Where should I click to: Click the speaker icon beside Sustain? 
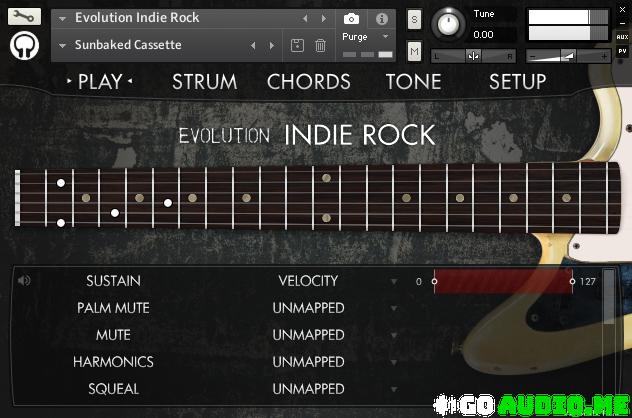(x=24, y=281)
